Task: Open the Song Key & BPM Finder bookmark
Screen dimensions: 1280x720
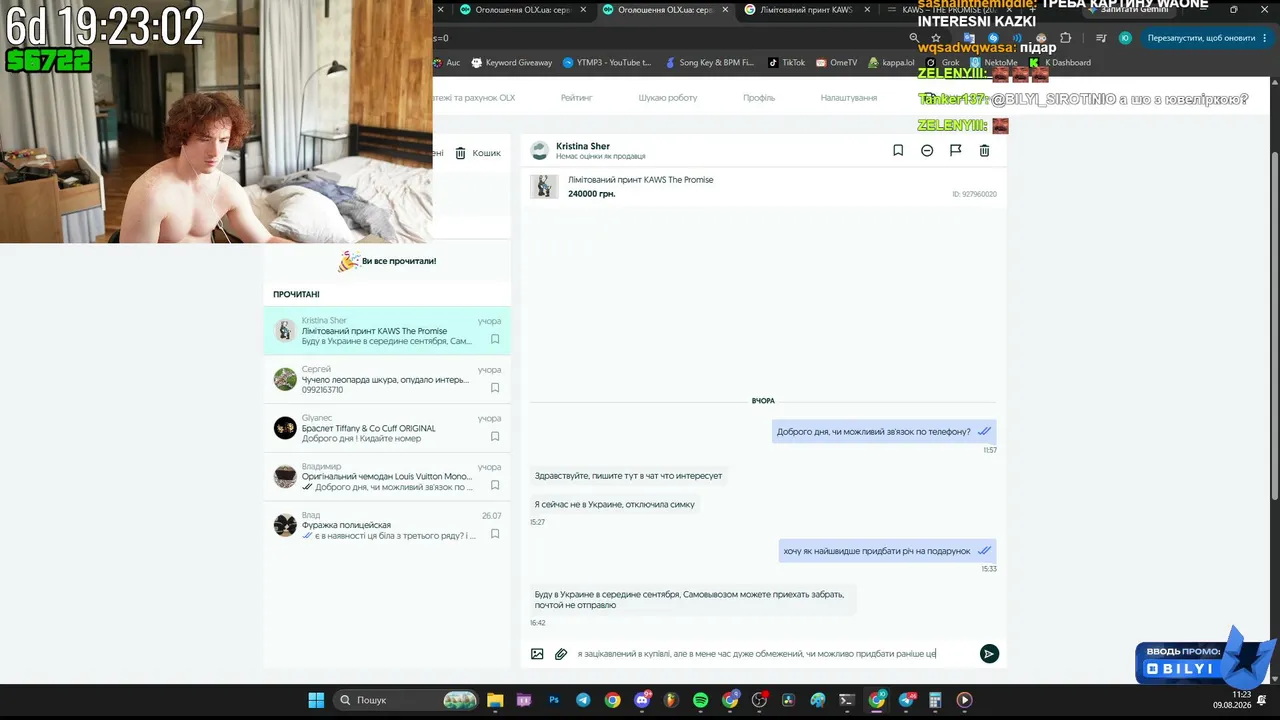Action: click(x=709, y=62)
